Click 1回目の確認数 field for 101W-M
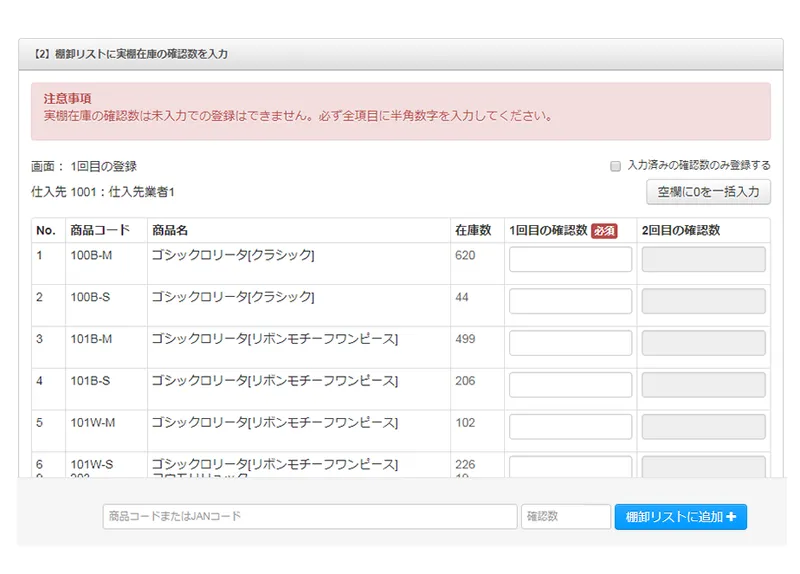The width and height of the screenshot is (800, 574). coord(570,427)
